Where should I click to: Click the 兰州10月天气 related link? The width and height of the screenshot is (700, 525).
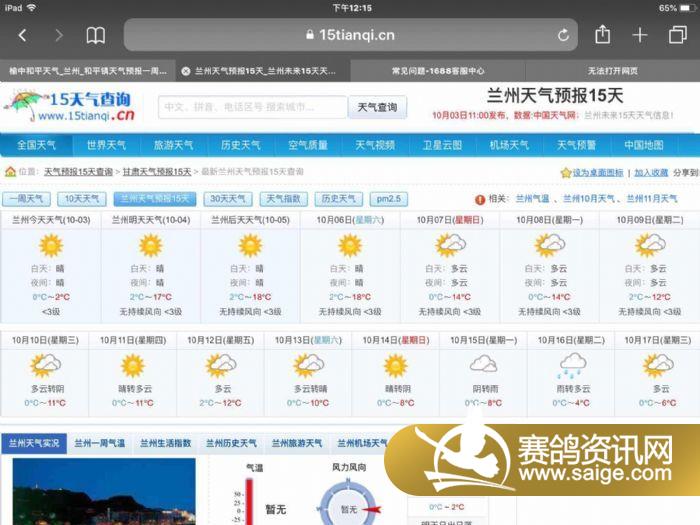click(589, 199)
